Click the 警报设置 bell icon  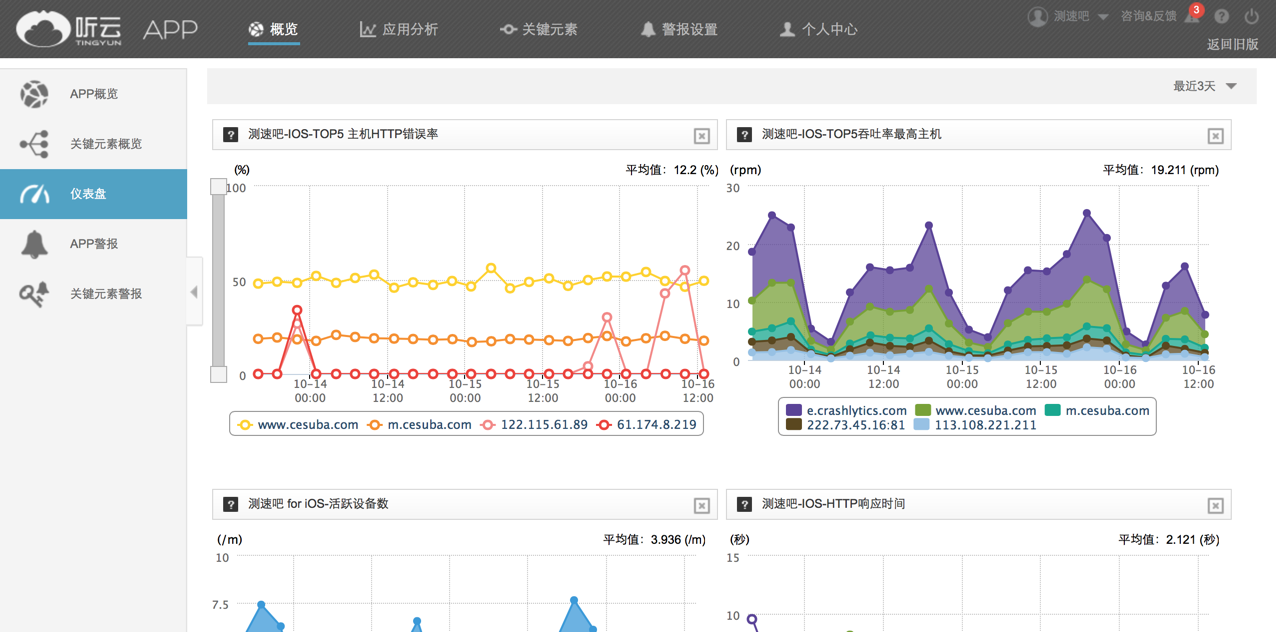648,29
